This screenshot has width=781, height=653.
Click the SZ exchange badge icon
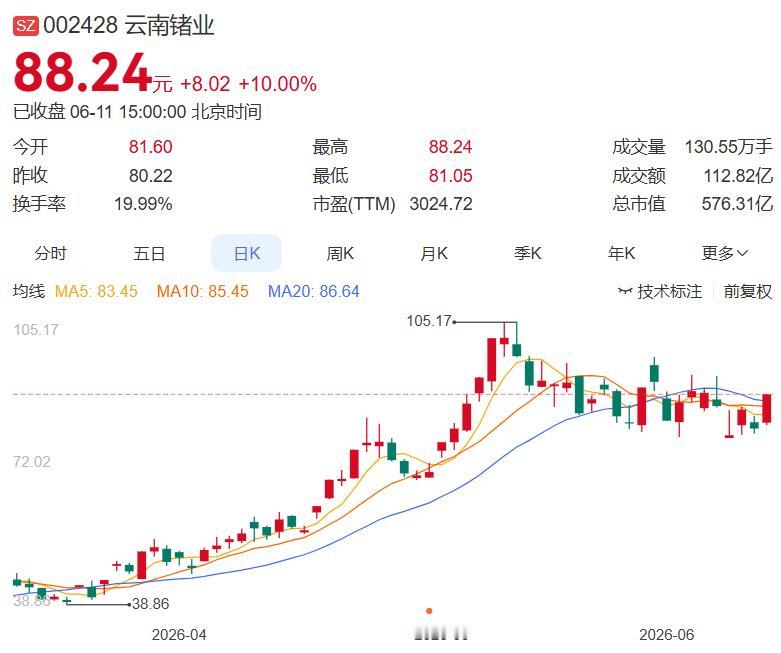25,25
